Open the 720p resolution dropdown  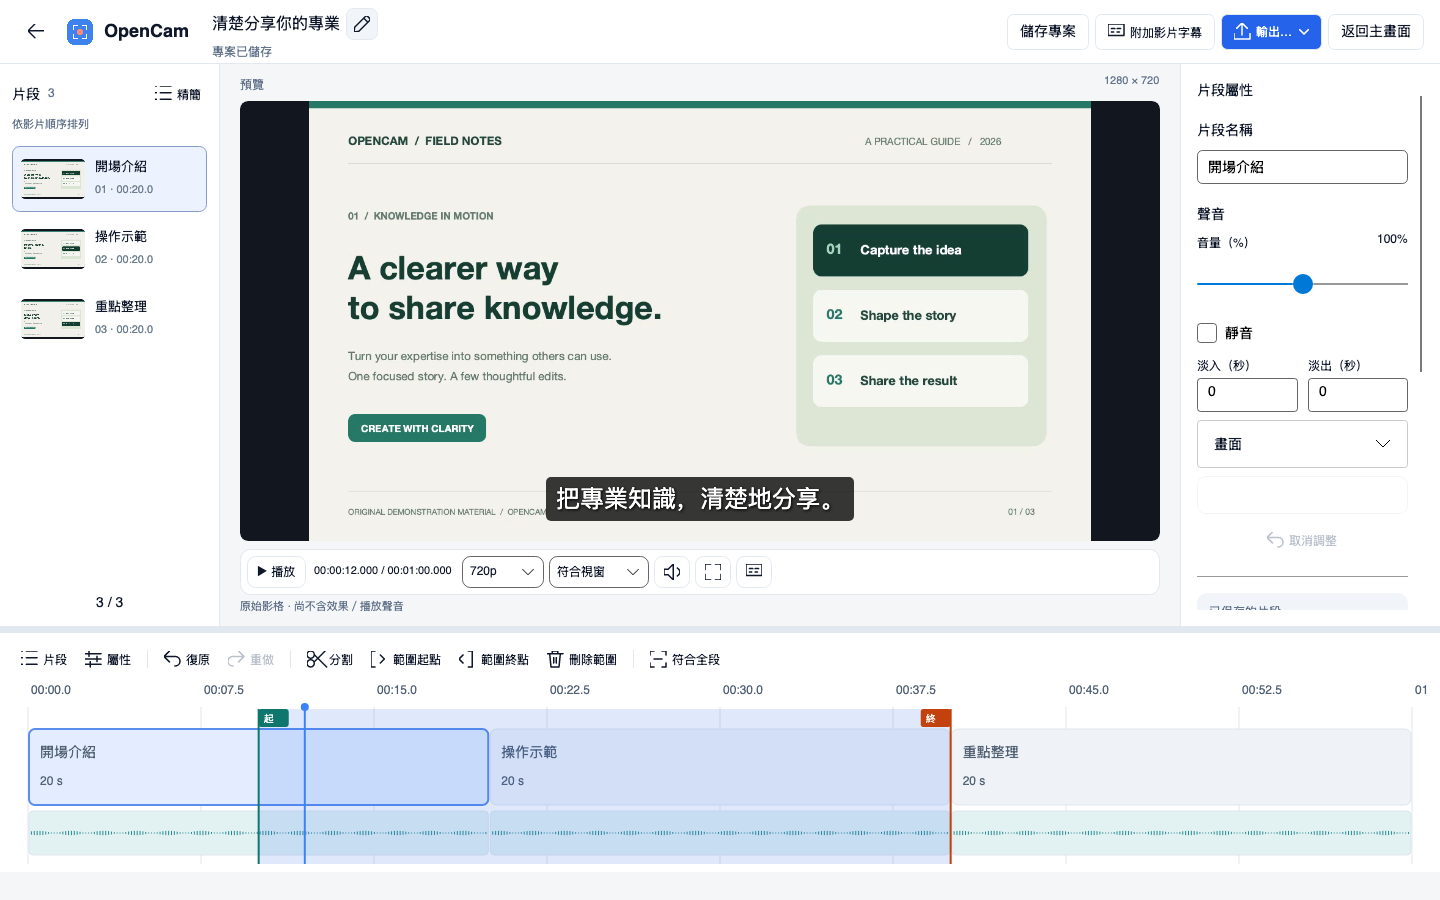[x=503, y=572]
